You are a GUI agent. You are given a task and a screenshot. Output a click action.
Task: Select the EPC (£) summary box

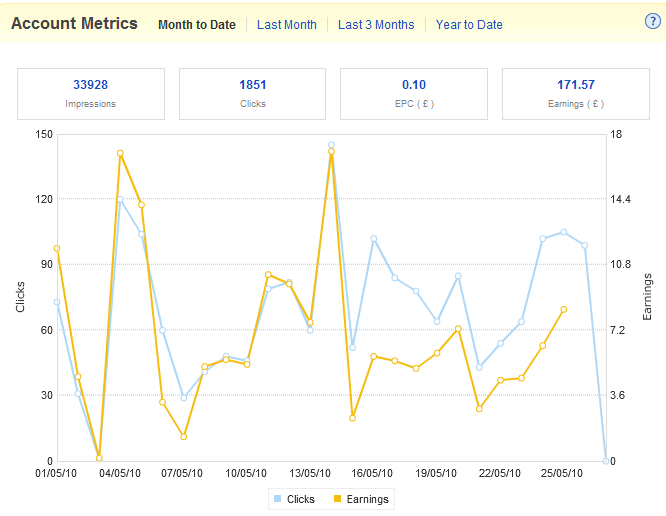[413, 93]
